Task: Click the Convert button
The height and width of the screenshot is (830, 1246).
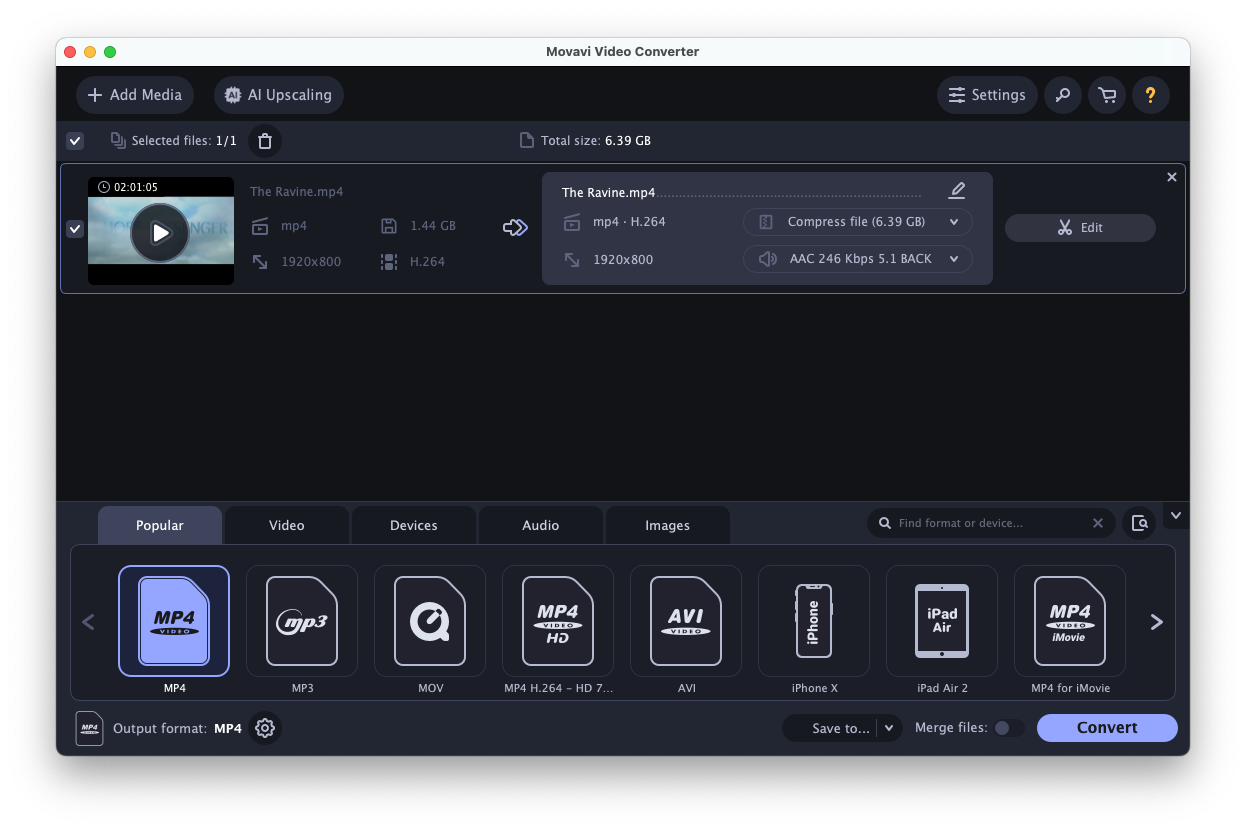Action: pos(1107,728)
